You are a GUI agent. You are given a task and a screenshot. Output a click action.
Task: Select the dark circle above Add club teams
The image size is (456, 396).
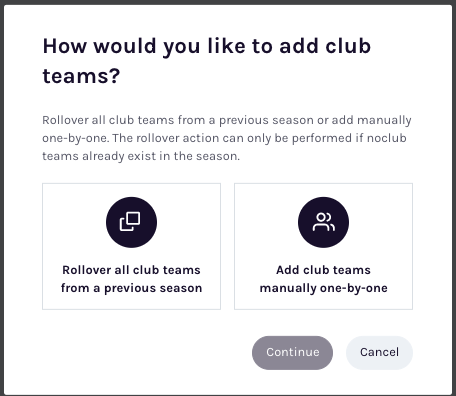pyautogui.click(x=323, y=222)
